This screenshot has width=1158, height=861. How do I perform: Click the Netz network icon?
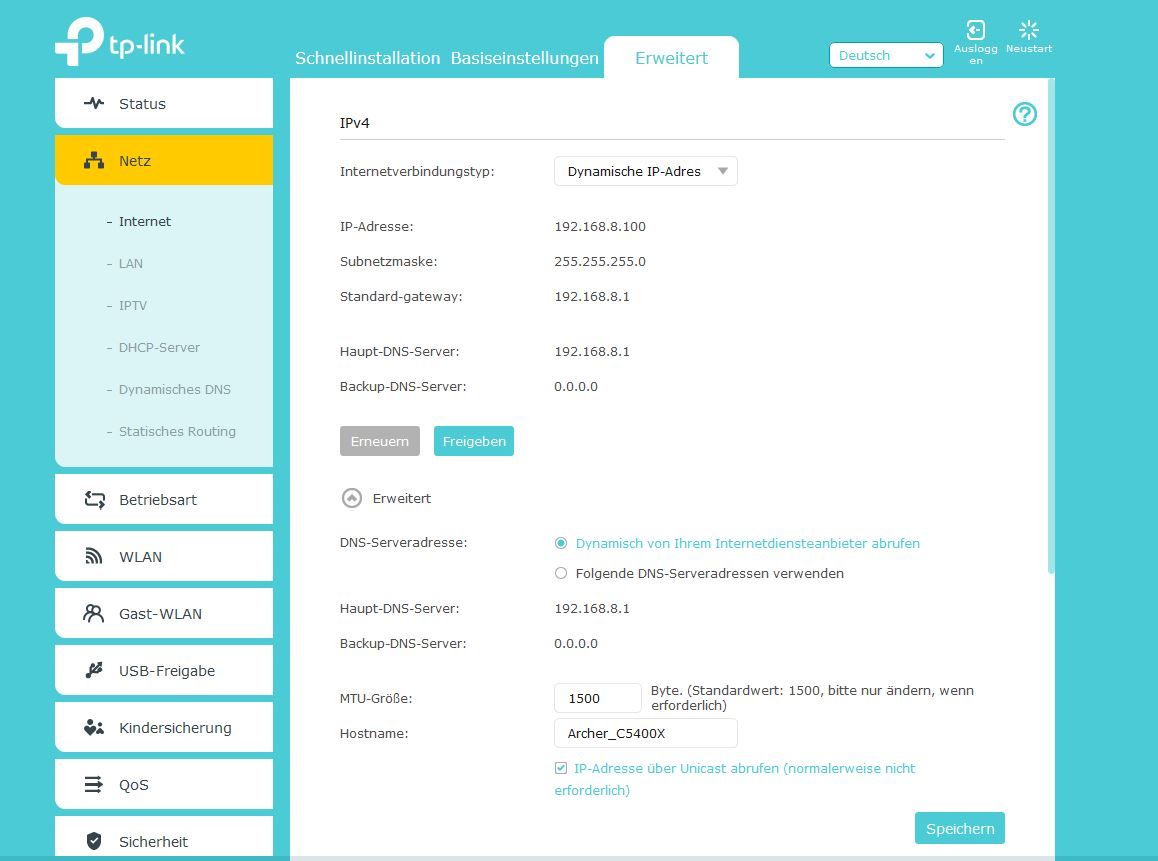coord(94,160)
